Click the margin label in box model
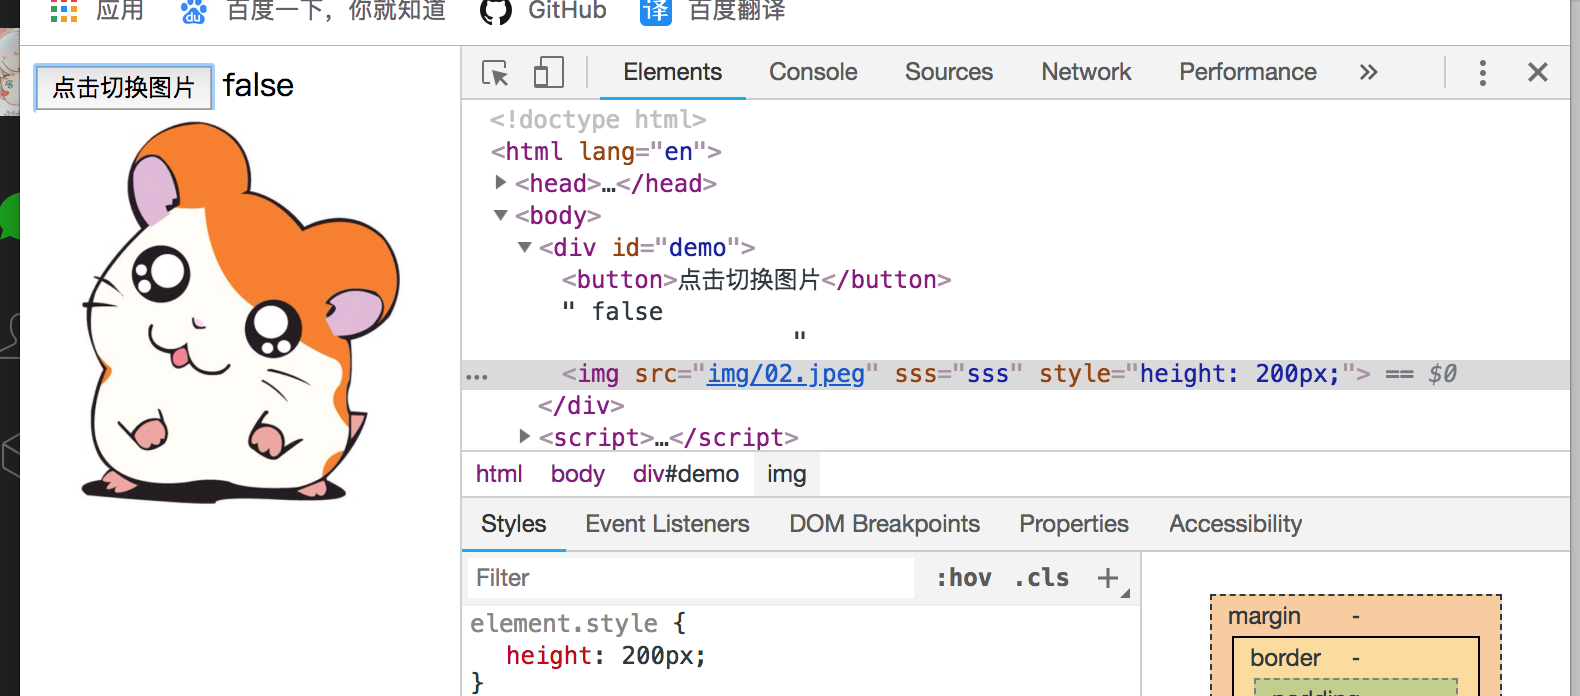Screen dimensions: 1580x696 [x=1264, y=616]
